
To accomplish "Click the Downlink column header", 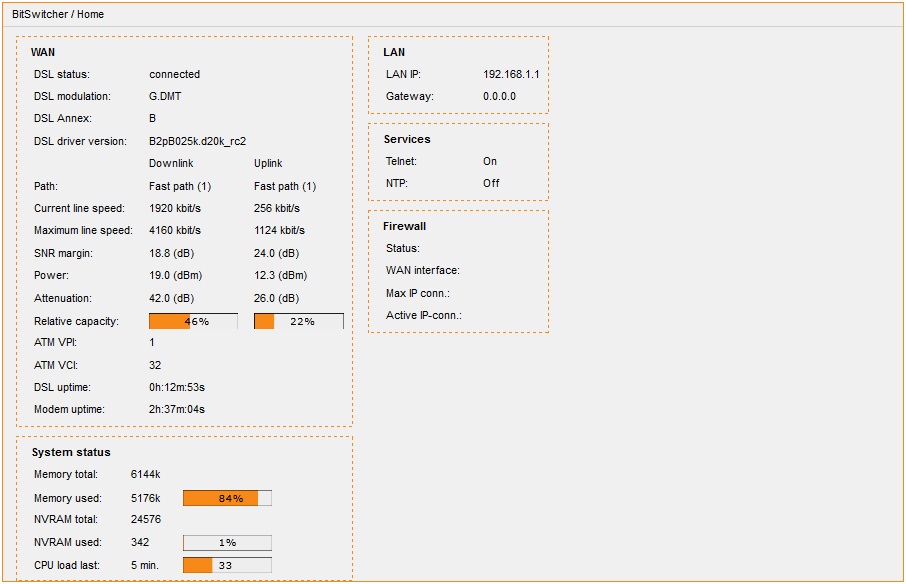I will click(171, 163).
